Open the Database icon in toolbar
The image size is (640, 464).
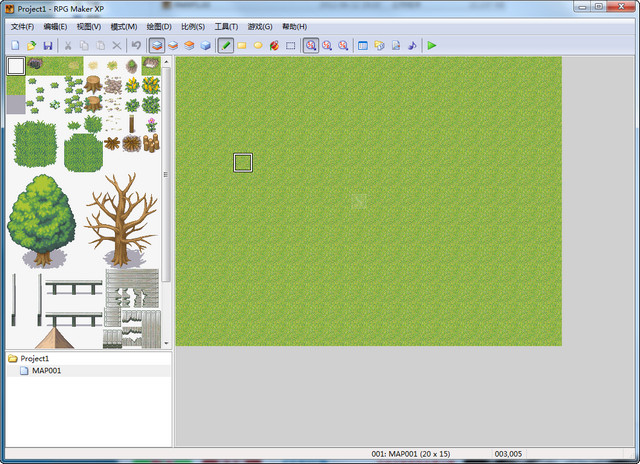pyautogui.click(x=363, y=45)
